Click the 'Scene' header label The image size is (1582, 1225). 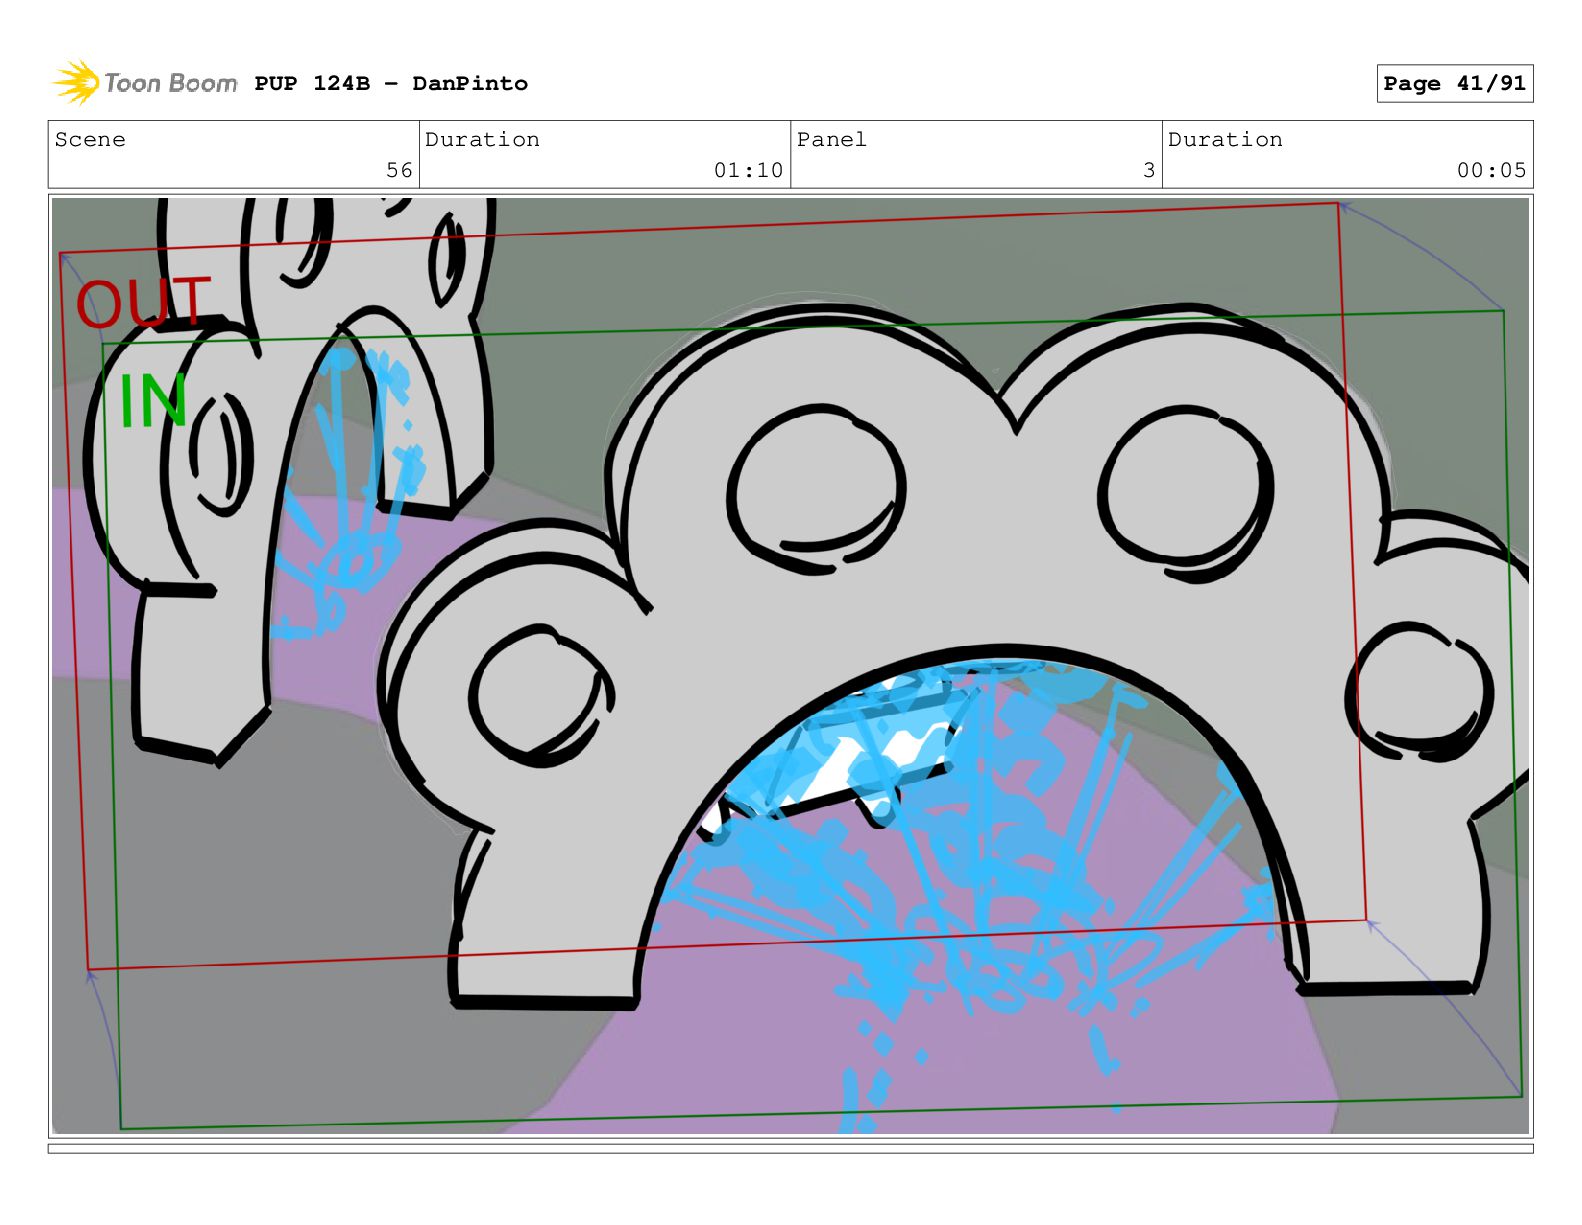coord(90,140)
